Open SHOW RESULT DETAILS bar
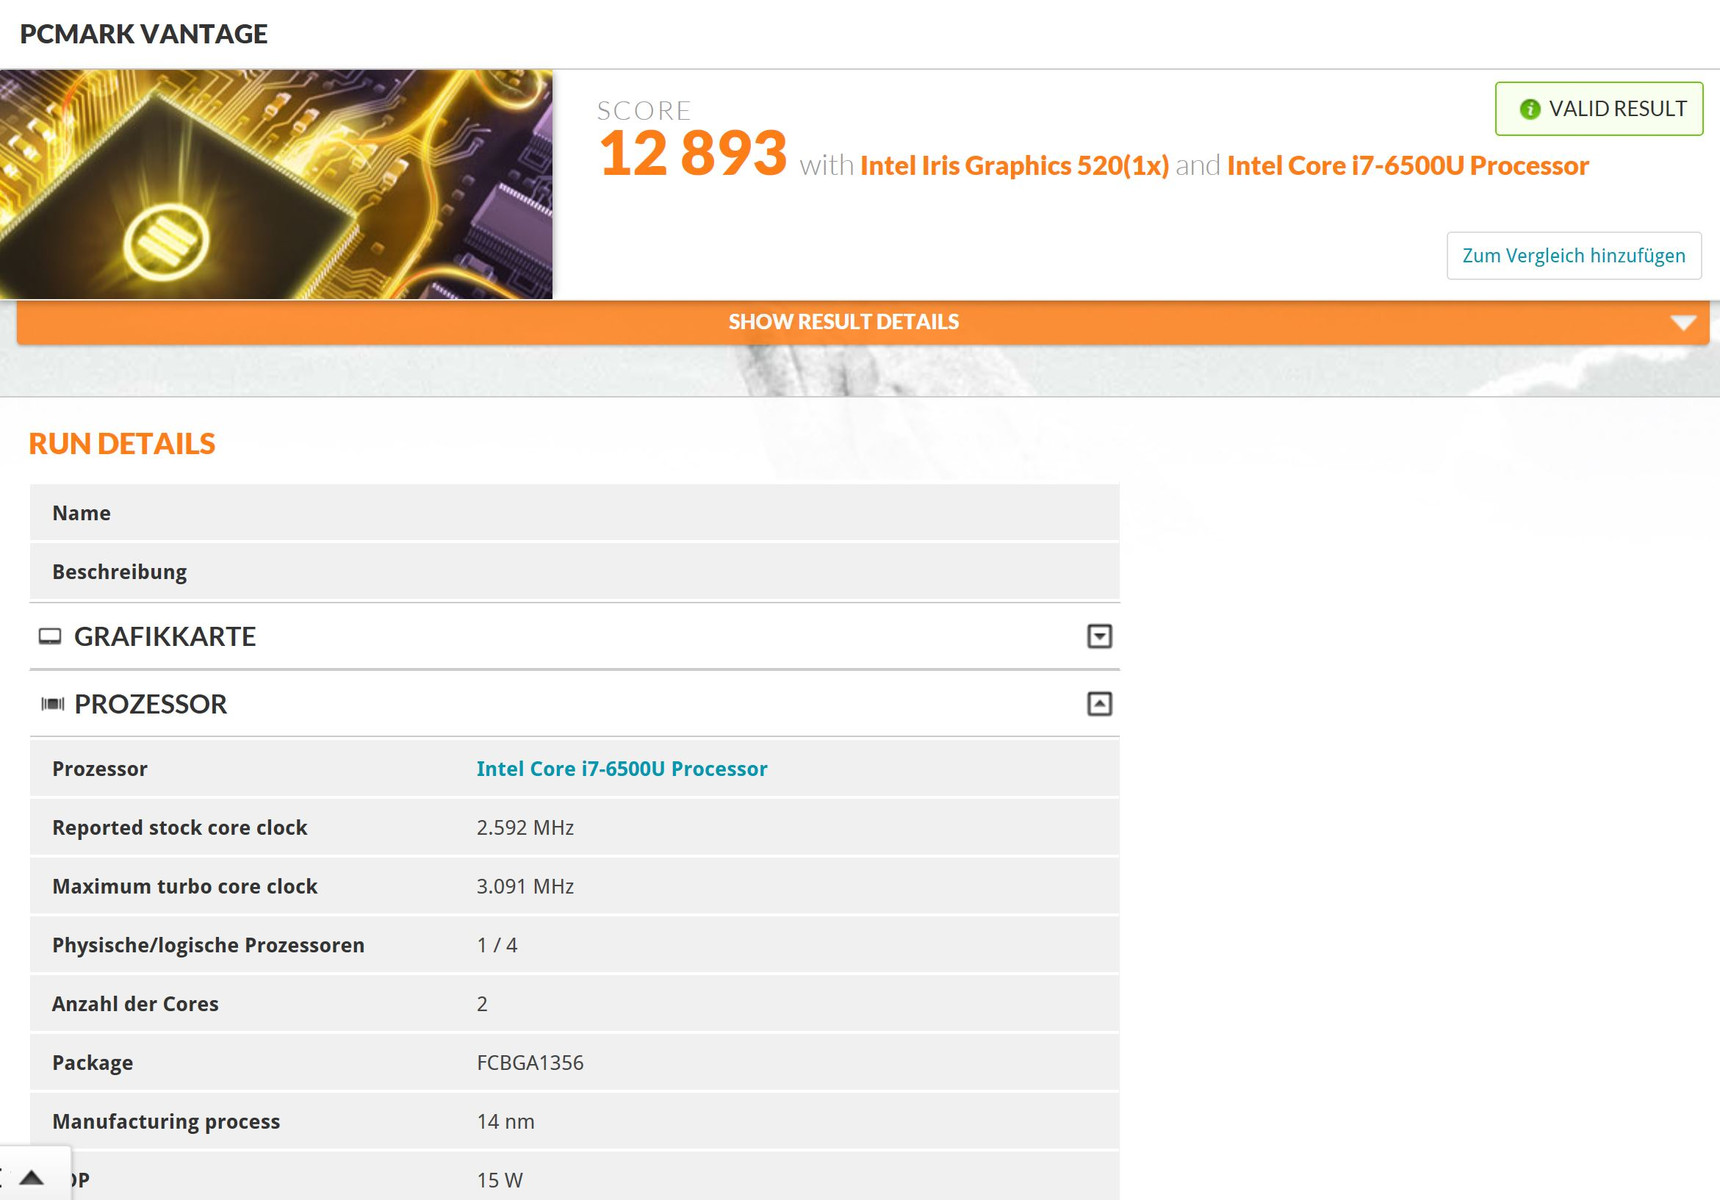The height and width of the screenshot is (1200, 1720). (863, 322)
